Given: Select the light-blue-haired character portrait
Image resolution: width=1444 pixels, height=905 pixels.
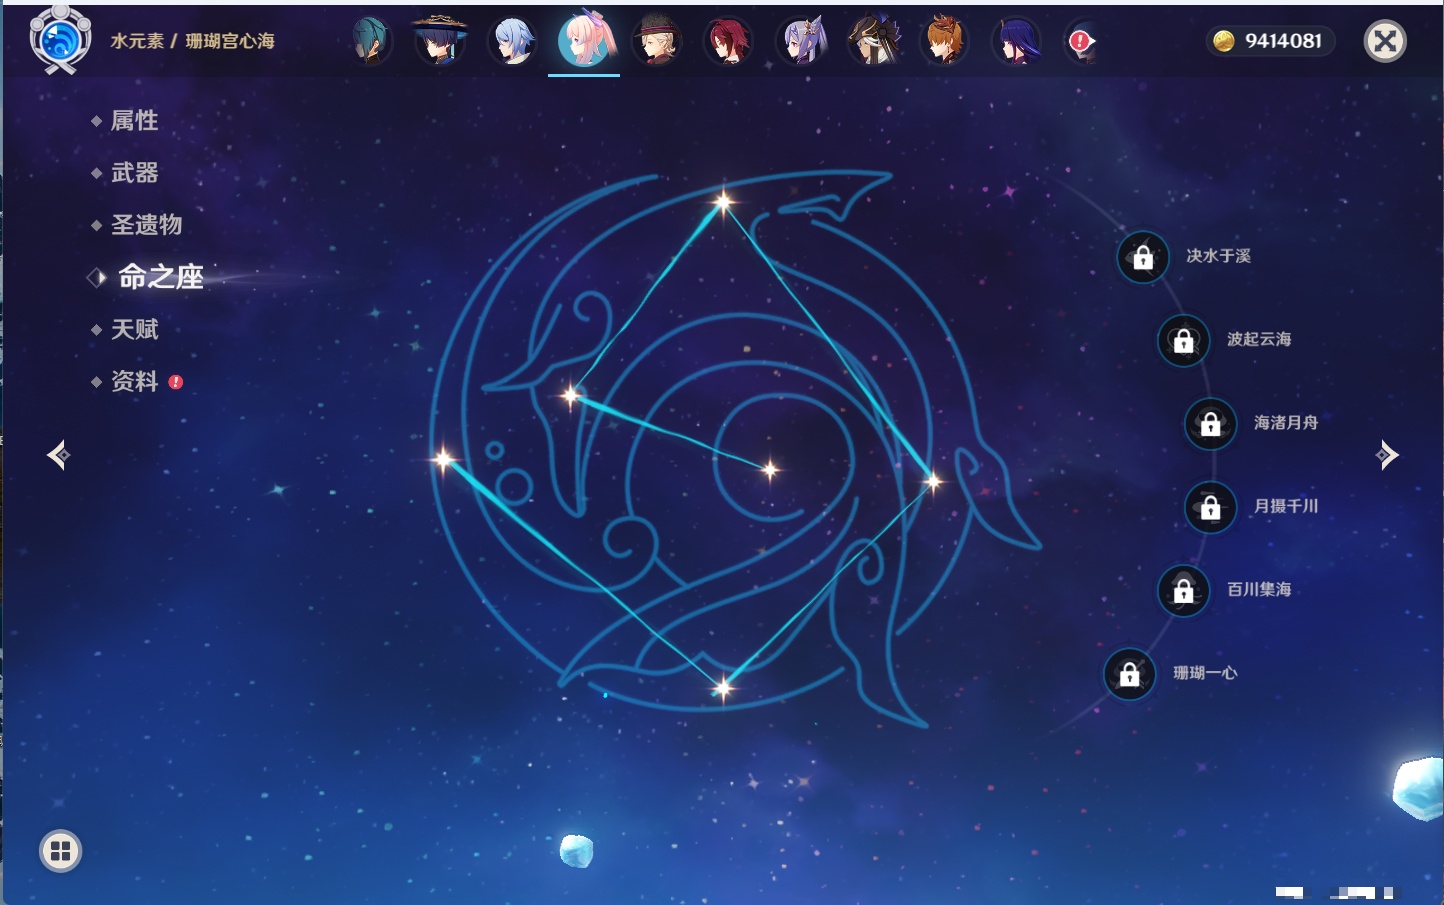Looking at the screenshot, I should (x=512, y=41).
